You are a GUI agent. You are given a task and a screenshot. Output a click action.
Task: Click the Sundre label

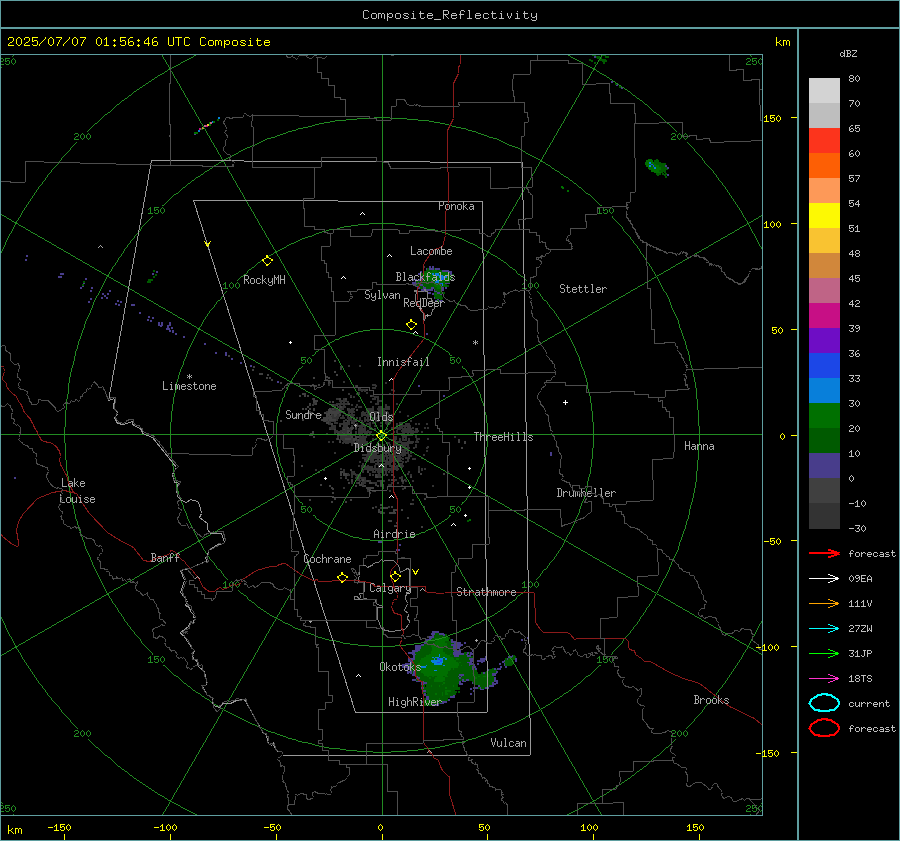pos(303,415)
